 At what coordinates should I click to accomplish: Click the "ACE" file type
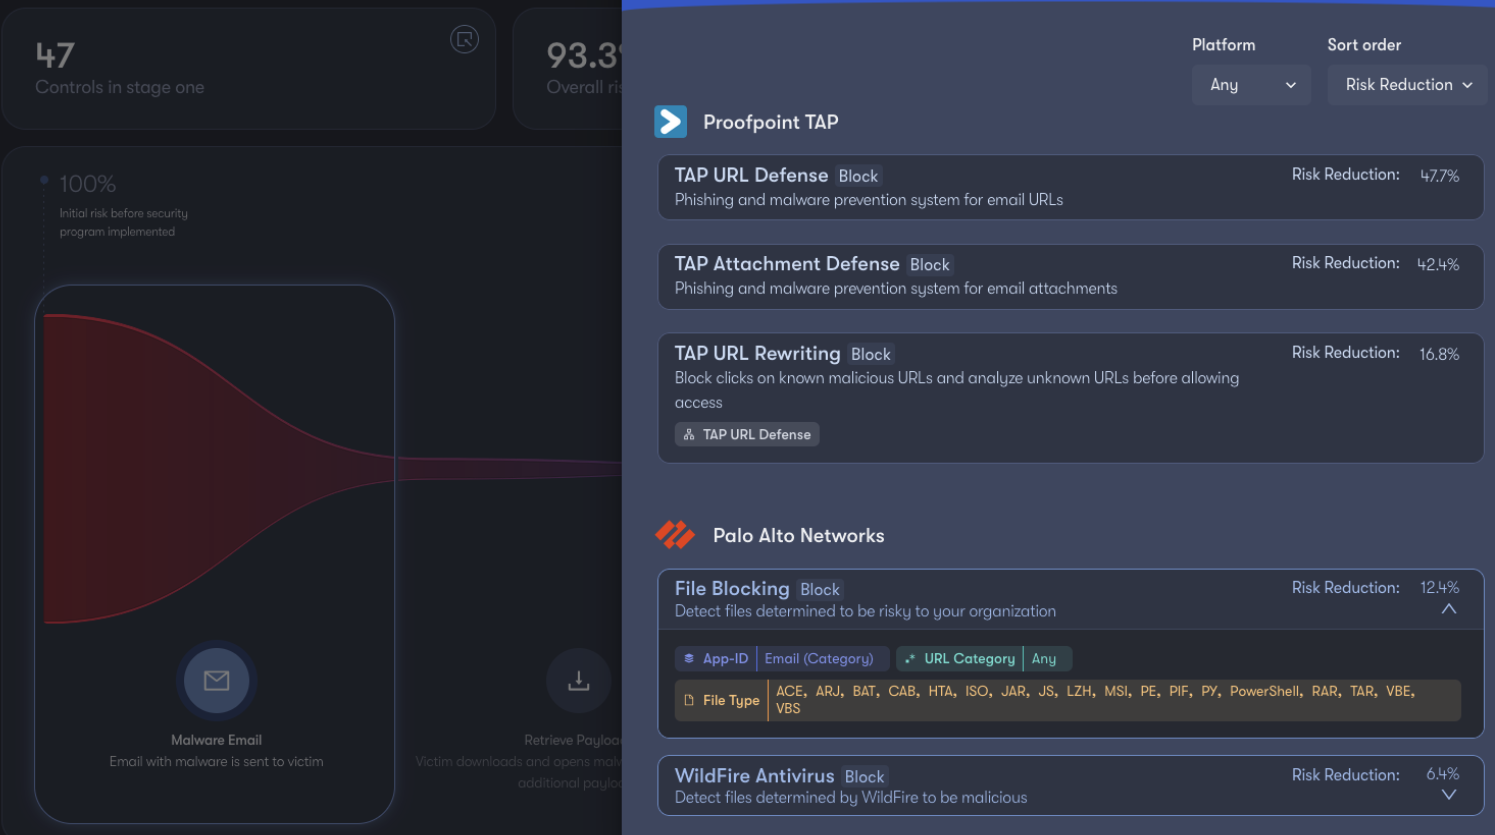click(789, 691)
